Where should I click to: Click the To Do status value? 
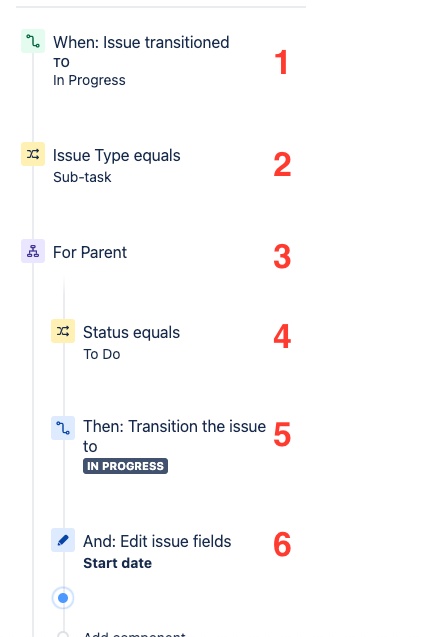(102, 354)
